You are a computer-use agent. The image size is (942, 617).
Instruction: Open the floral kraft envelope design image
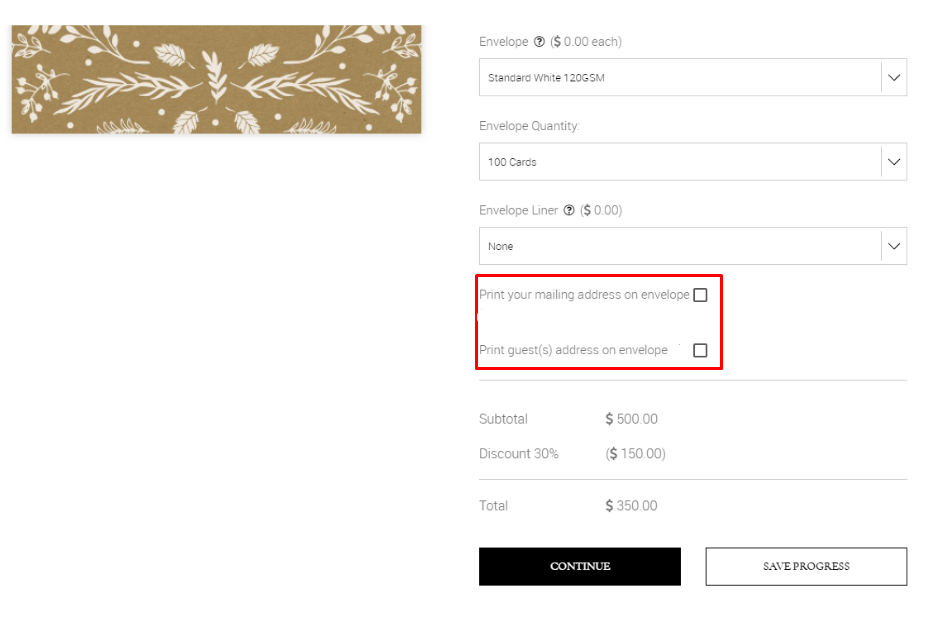click(216, 79)
